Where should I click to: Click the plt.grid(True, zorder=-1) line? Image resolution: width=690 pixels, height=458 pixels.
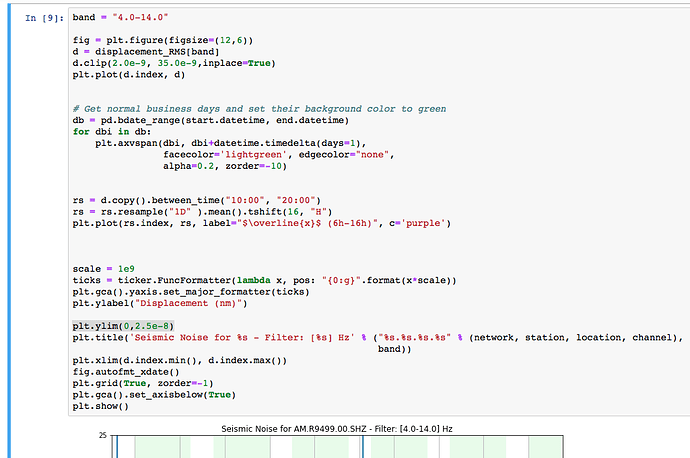pyautogui.click(x=143, y=383)
